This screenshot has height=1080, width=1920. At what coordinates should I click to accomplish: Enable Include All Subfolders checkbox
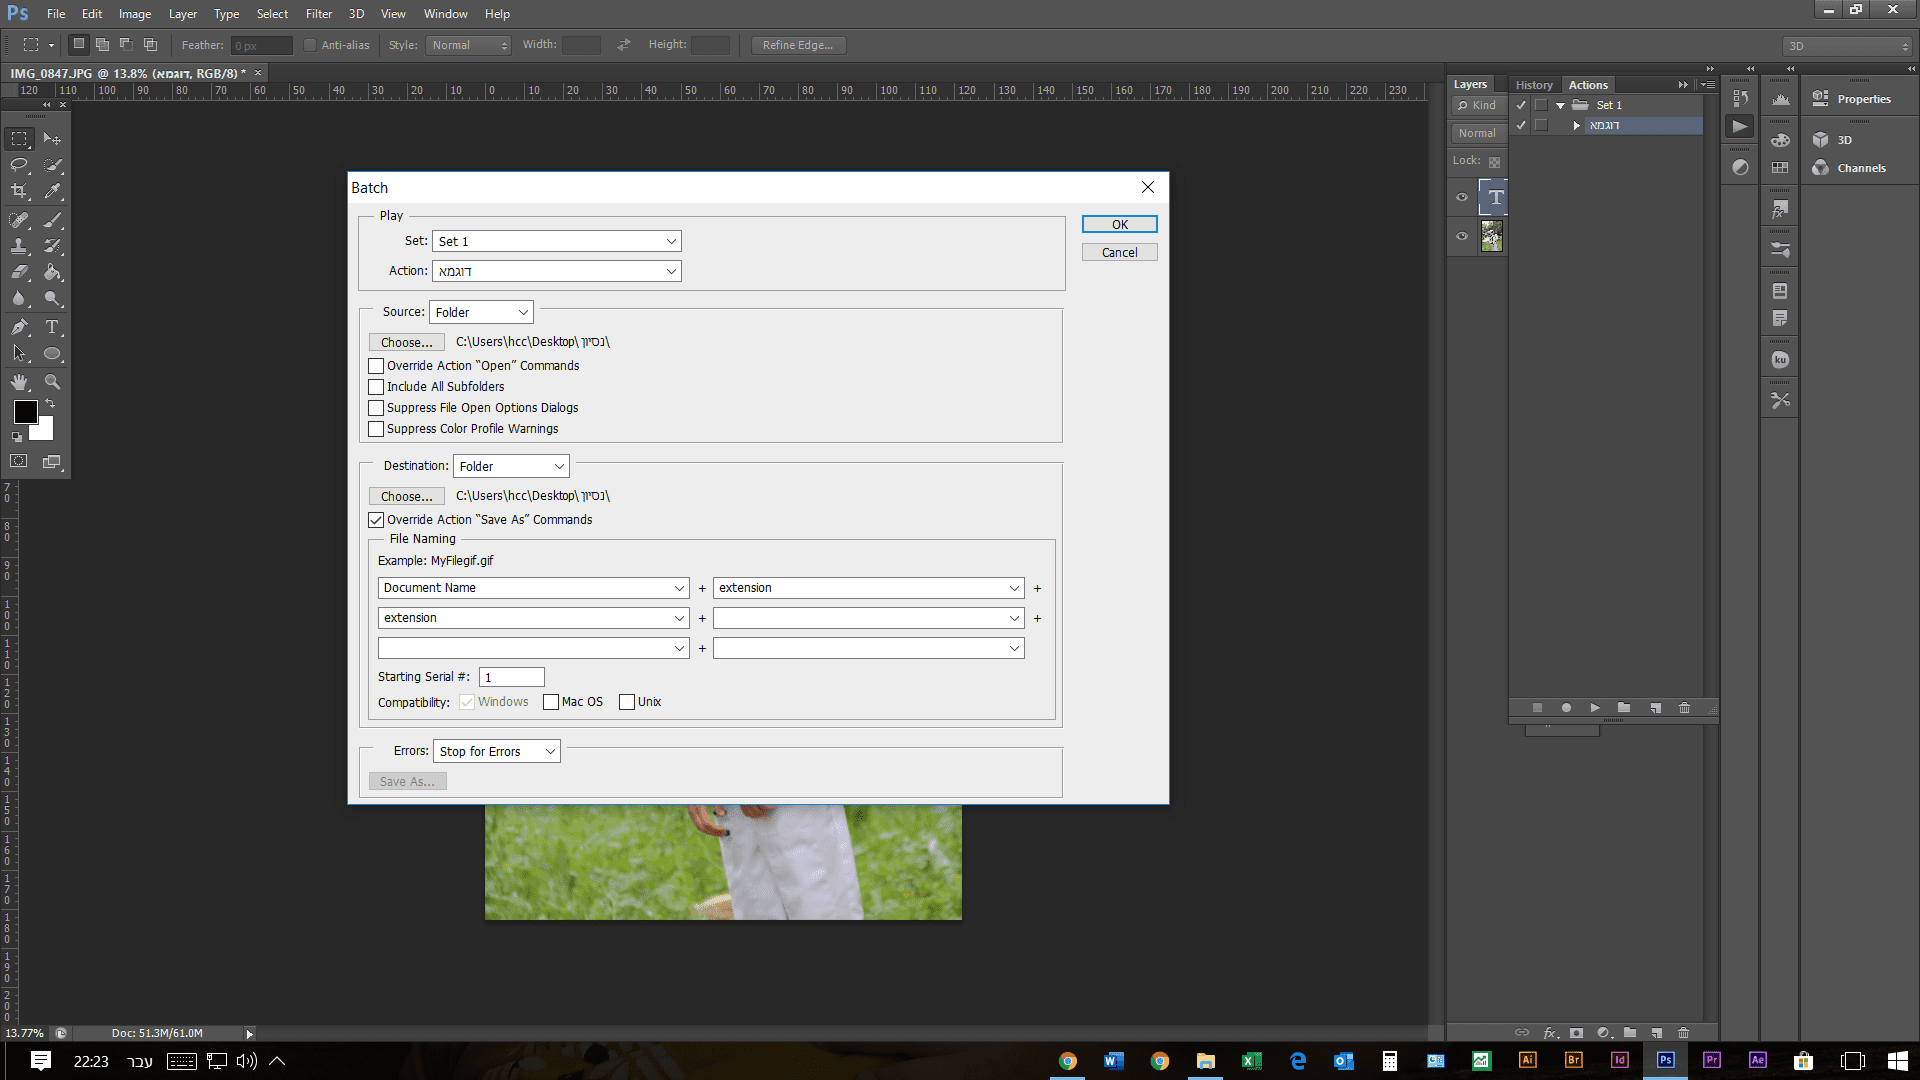point(376,387)
